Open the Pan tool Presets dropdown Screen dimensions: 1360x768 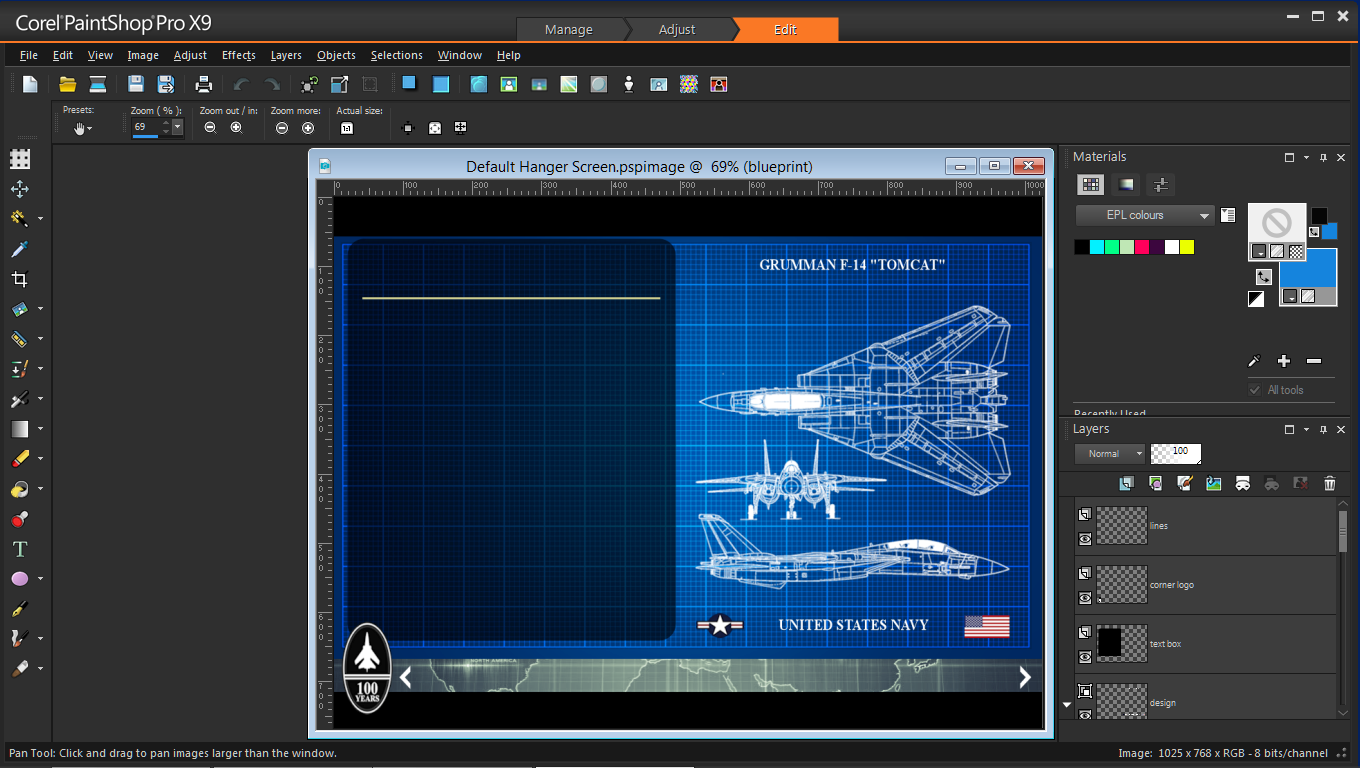tap(82, 128)
